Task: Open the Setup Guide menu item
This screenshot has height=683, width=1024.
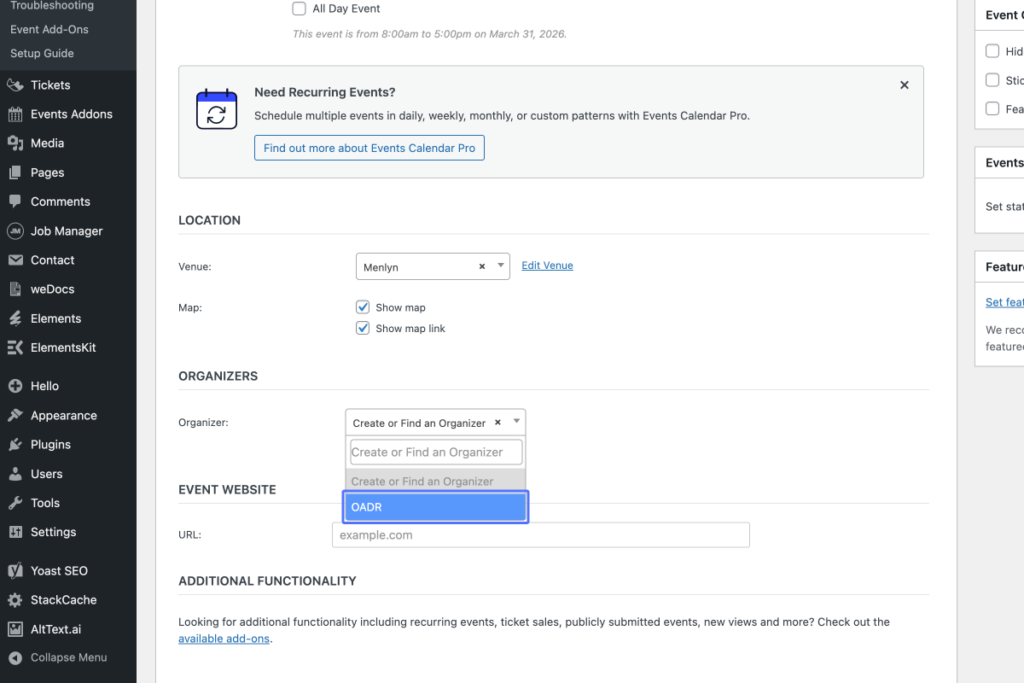Action: [42, 54]
